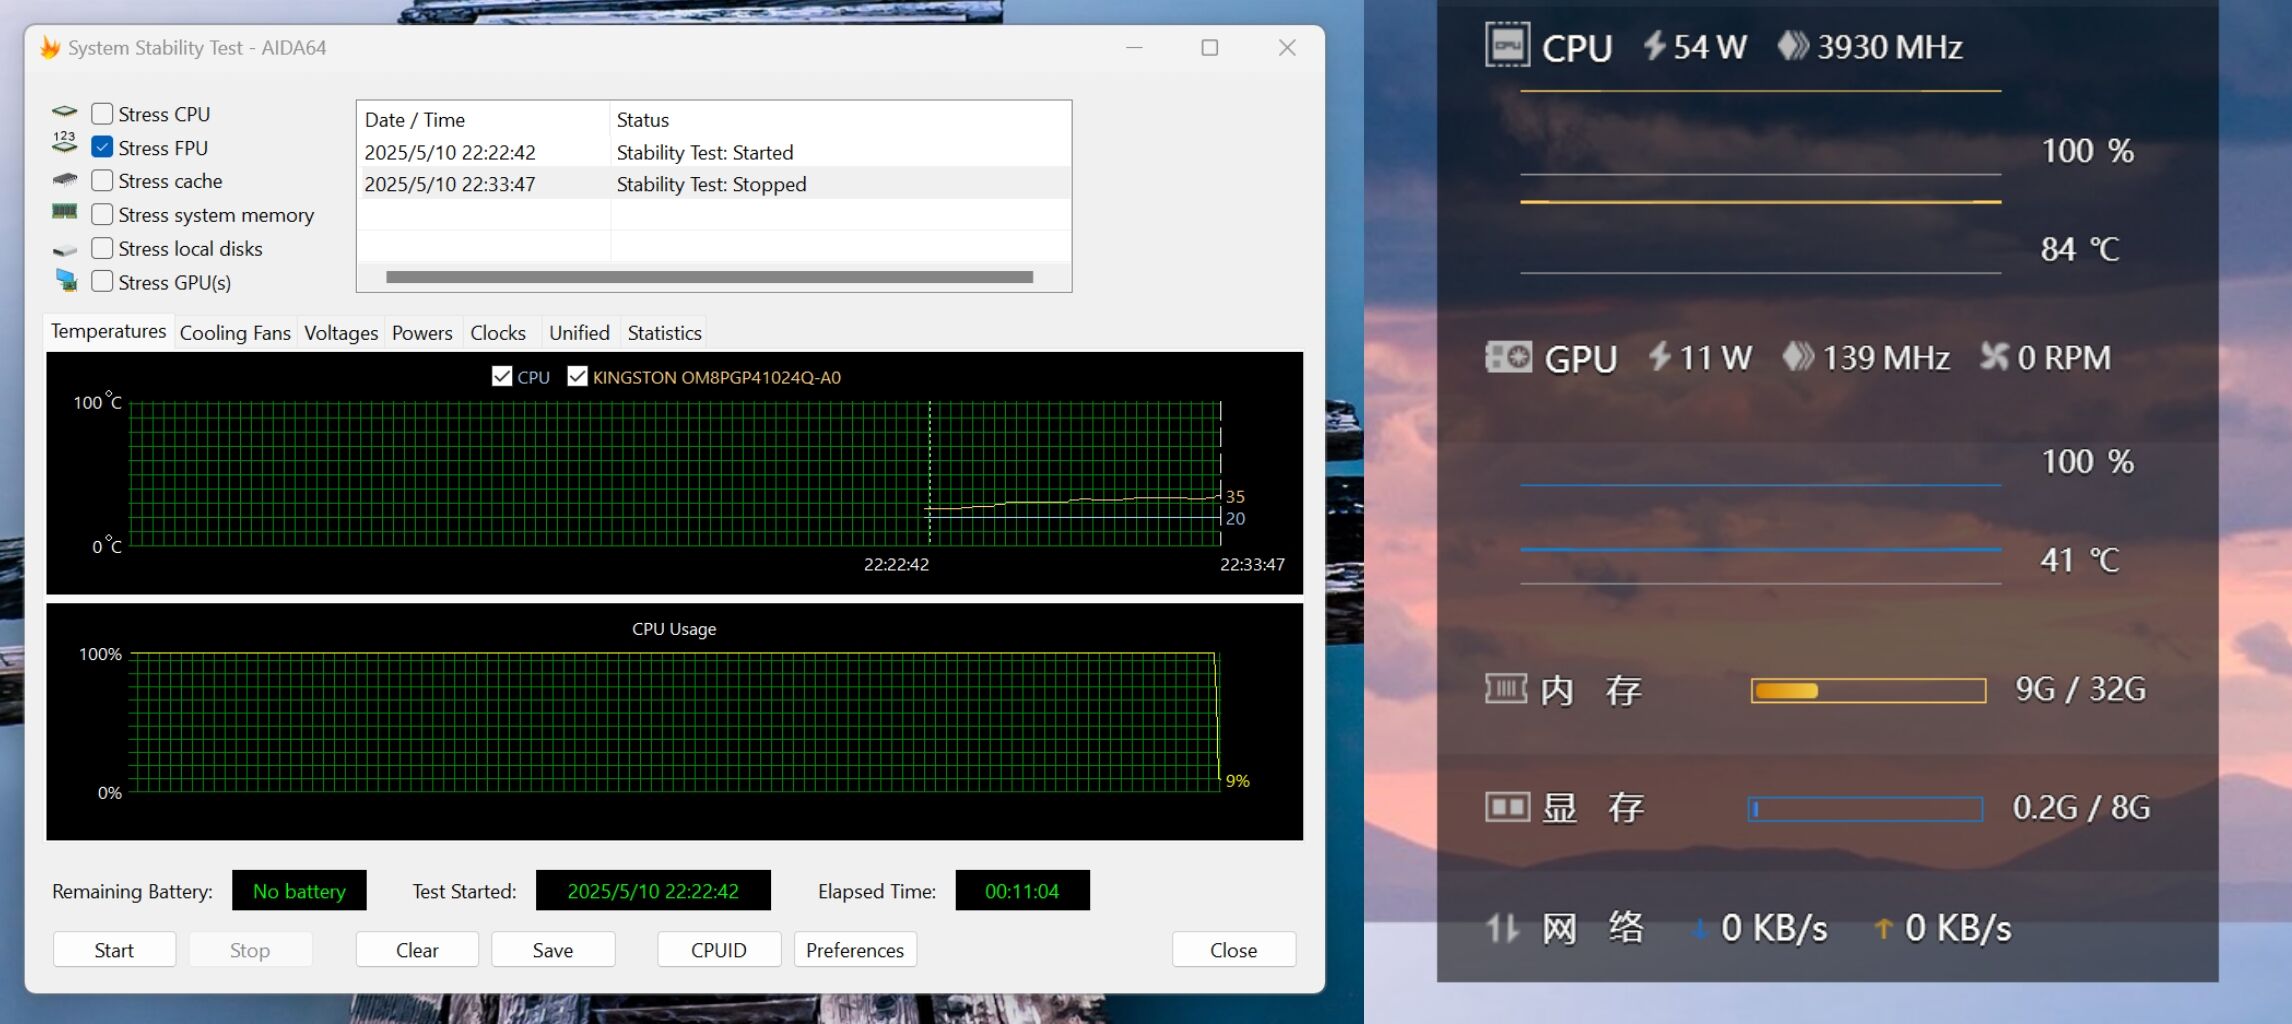Click the Stress cache chip icon
2292x1024 pixels.
[65, 180]
